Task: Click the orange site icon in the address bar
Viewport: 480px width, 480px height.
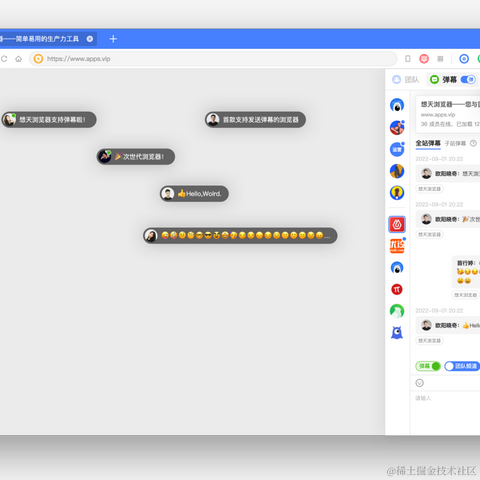Action: click(38, 59)
